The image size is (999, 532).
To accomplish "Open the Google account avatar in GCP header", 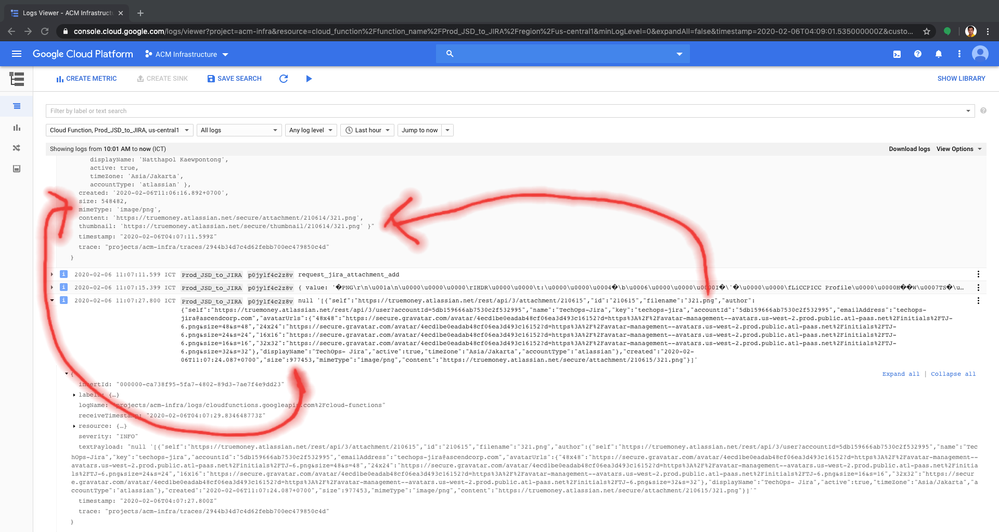I will point(980,54).
